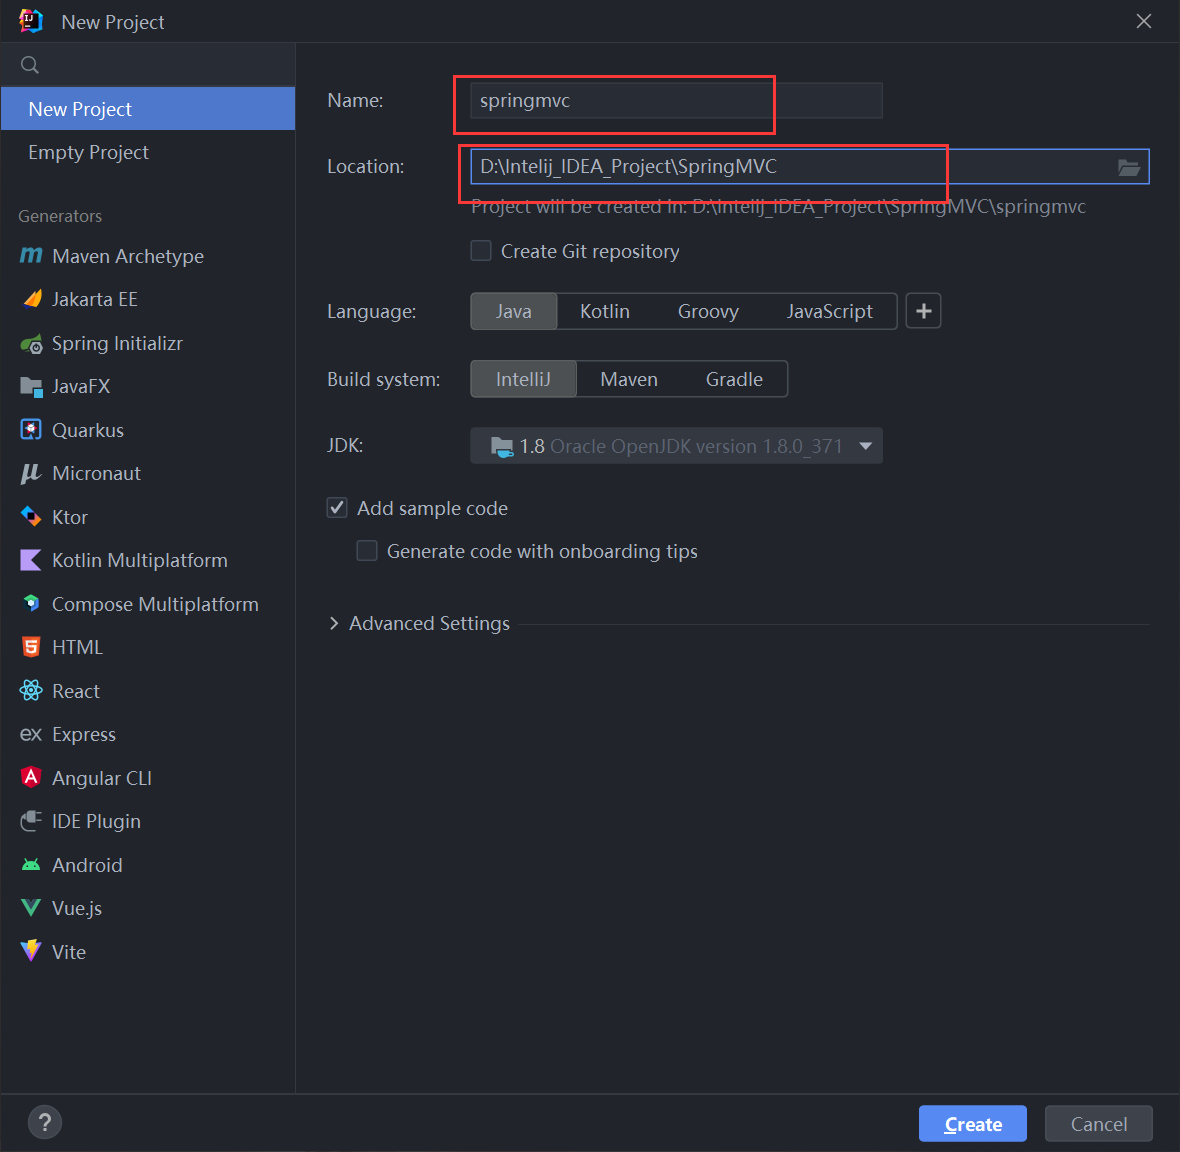1180x1152 pixels.
Task: Click the HTML5 shield icon
Action: tap(31, 647)
